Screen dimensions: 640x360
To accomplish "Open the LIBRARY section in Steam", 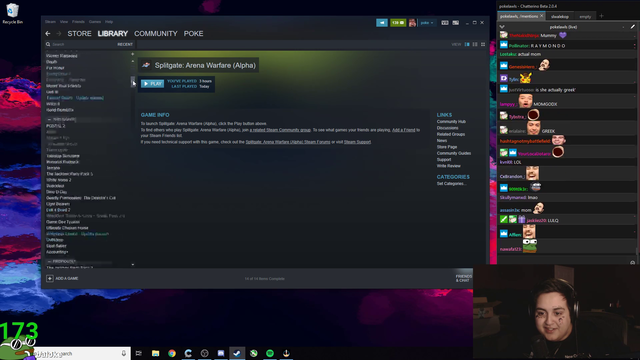I will click(113, 33).
